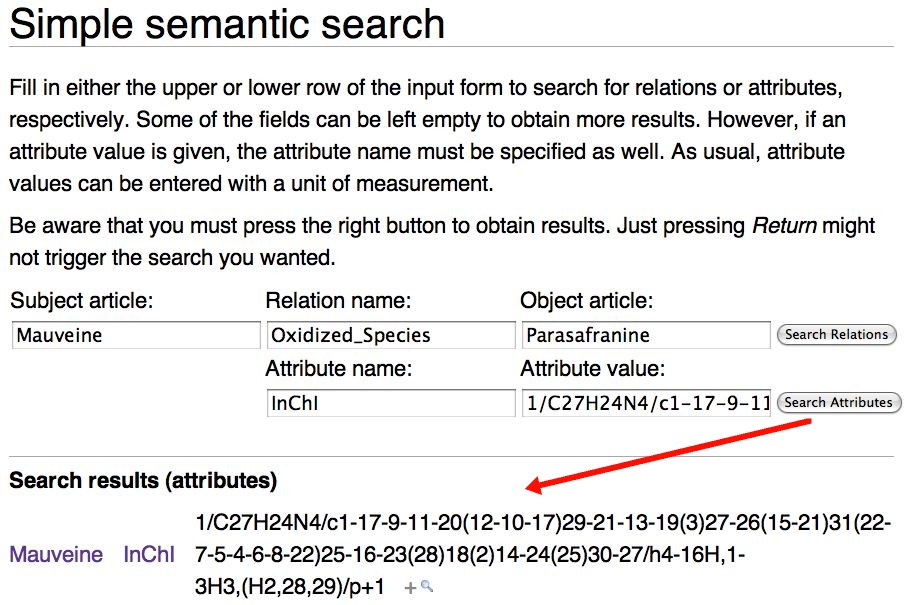
Task: Click the Relation name field with Oxidized_Species
Action: click(390, 335)
